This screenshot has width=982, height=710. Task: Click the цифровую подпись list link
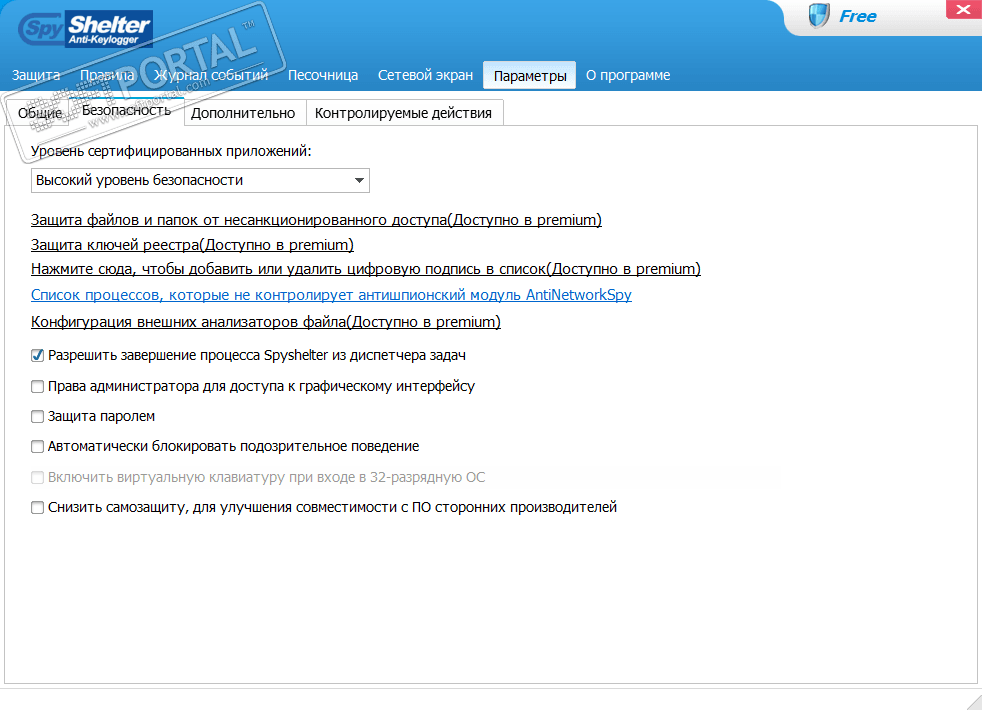[366, 269]
